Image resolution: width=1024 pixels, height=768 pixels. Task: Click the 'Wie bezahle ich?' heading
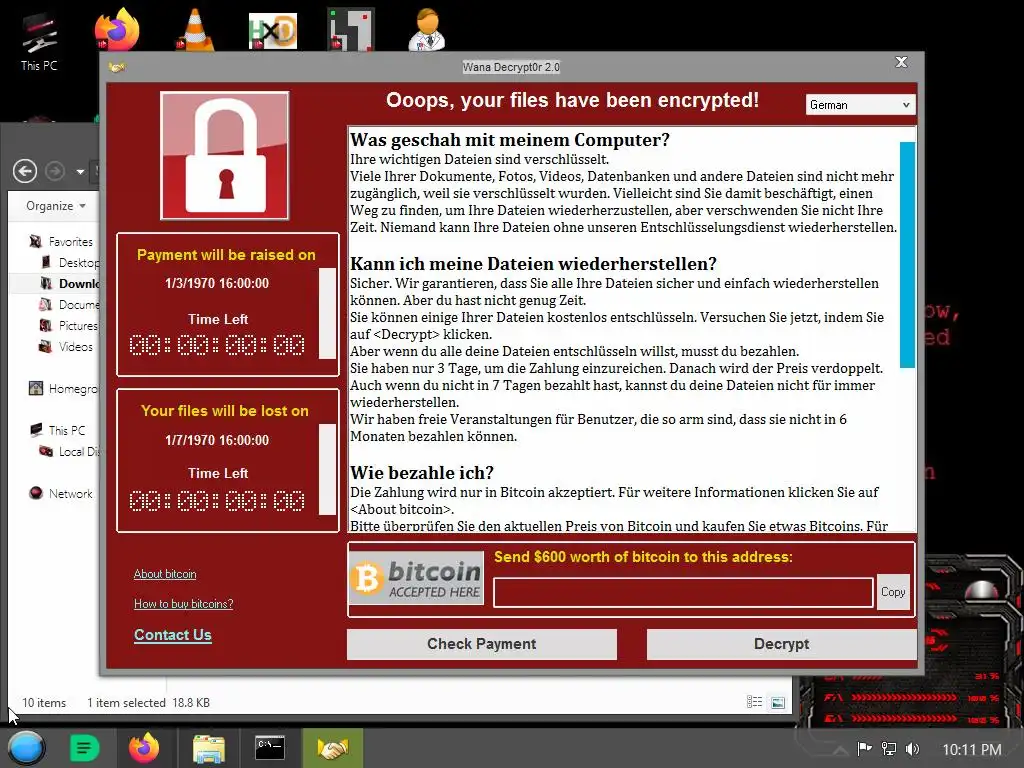(x=422, y=473)
